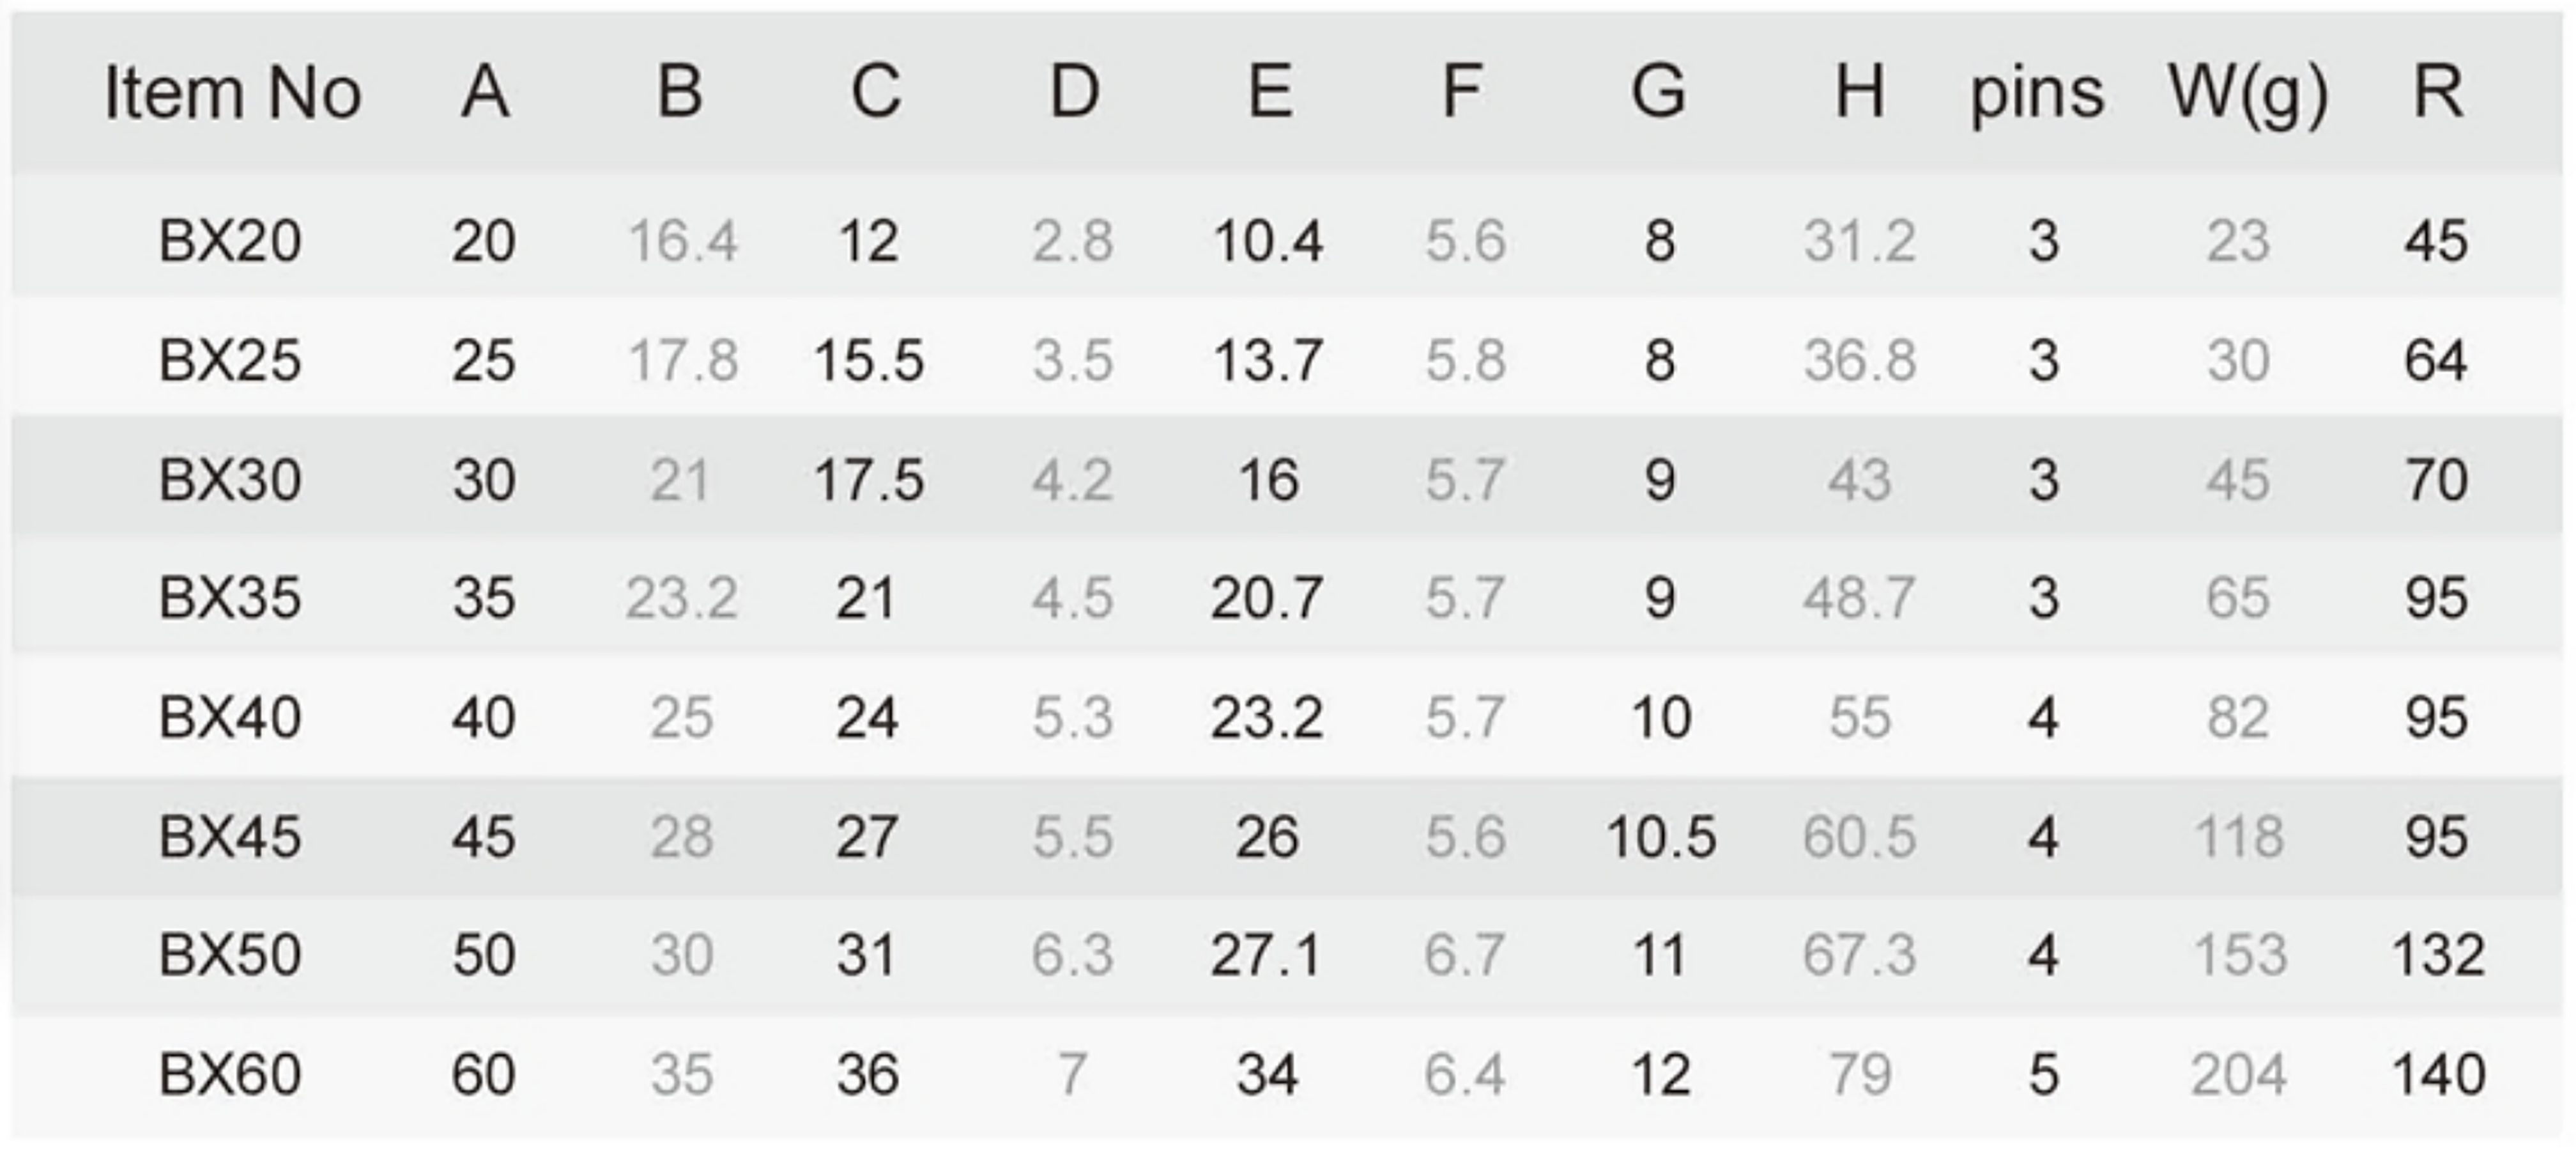This screenshot has width=2576, height=1151.
Task: Select the 67.3 value in column H
Action: (x=1859, y=955)
